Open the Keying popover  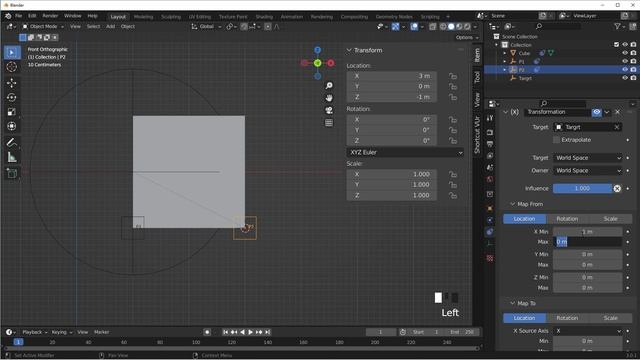pos(61,332)
